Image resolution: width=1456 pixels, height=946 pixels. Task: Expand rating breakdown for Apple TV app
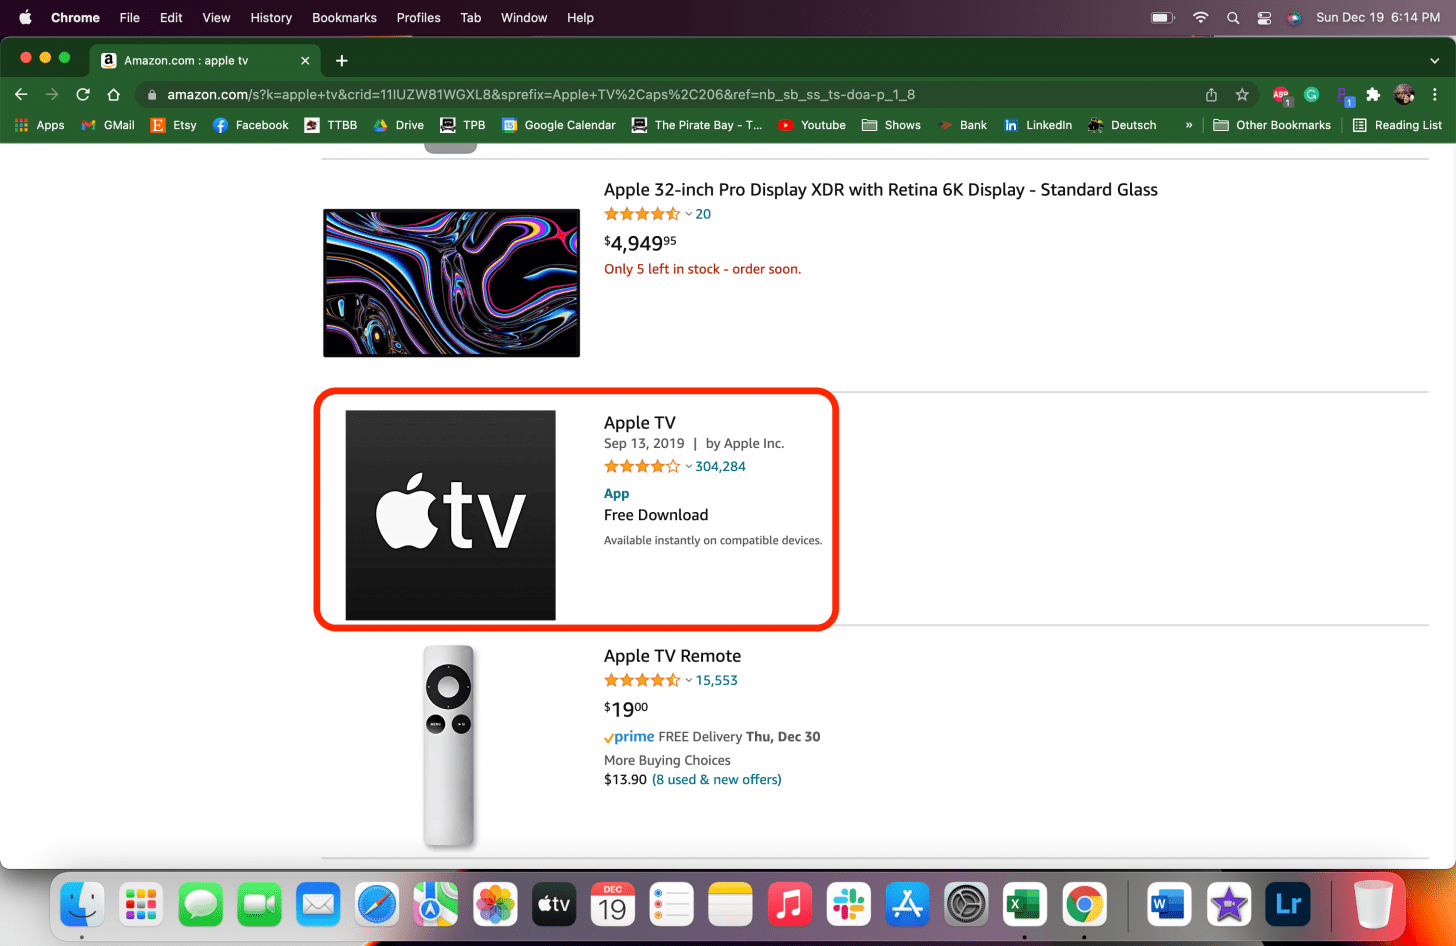click(x=689, y=467)
